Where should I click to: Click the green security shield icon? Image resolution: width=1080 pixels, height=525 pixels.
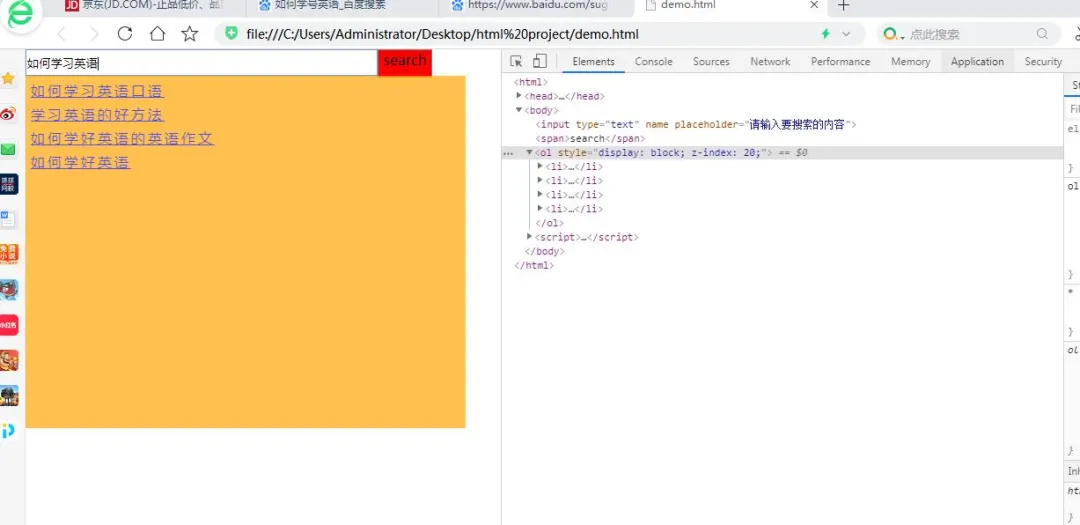(x=232, y=34)
